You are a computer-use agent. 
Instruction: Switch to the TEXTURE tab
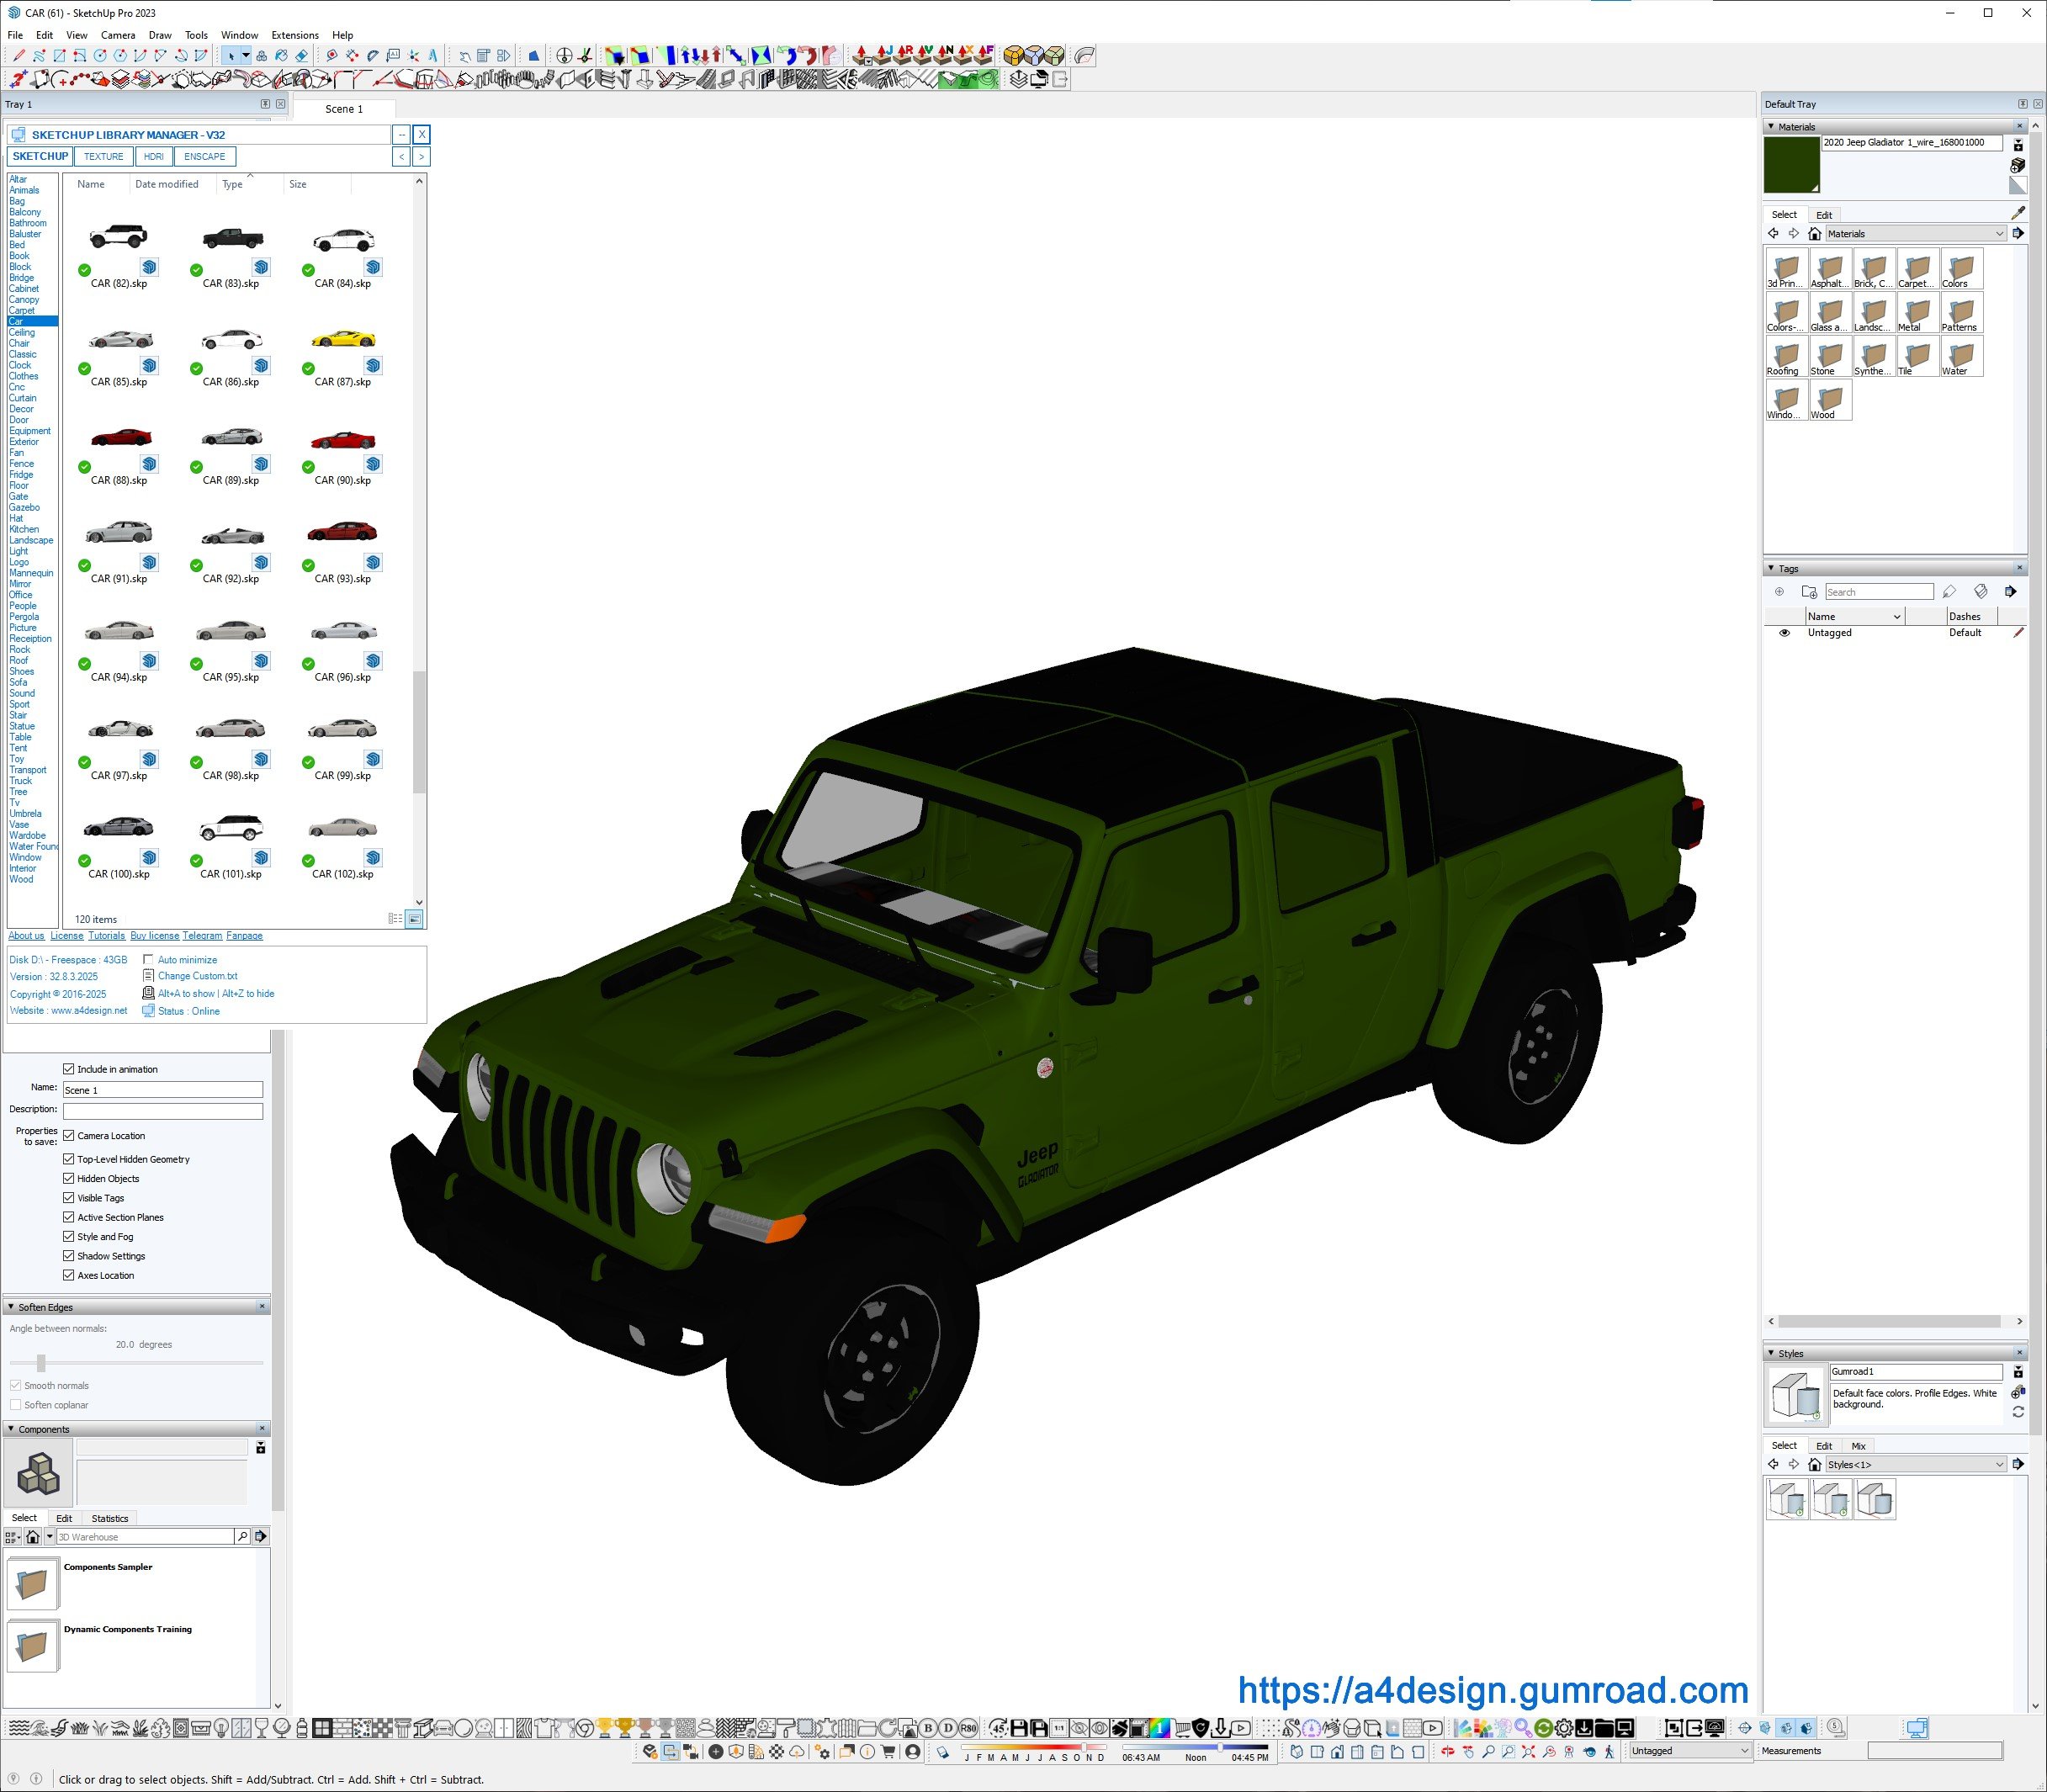coord(103,157)
